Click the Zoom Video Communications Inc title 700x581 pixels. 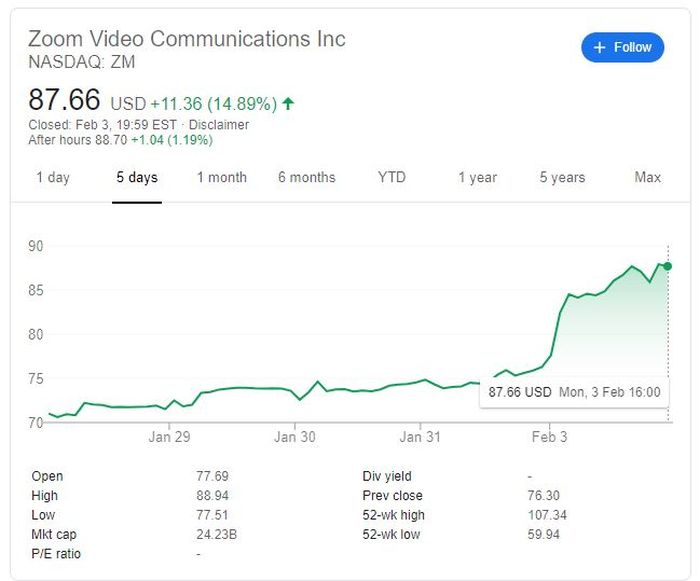pyautogui.click(x=187, y=39)
